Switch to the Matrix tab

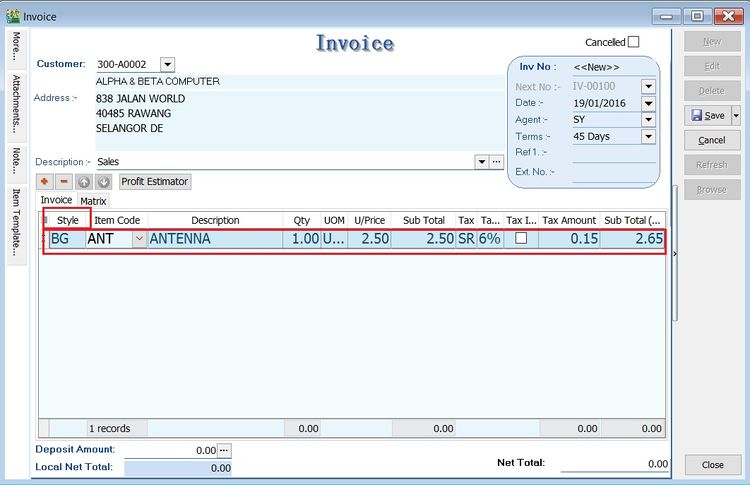[93, 201]
